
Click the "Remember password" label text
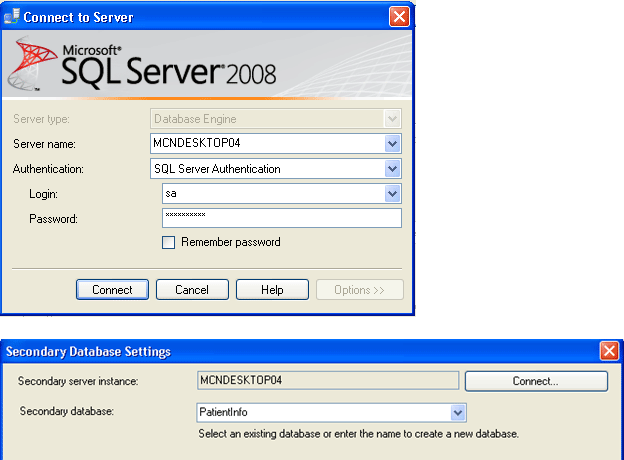[x=231, y=242]
